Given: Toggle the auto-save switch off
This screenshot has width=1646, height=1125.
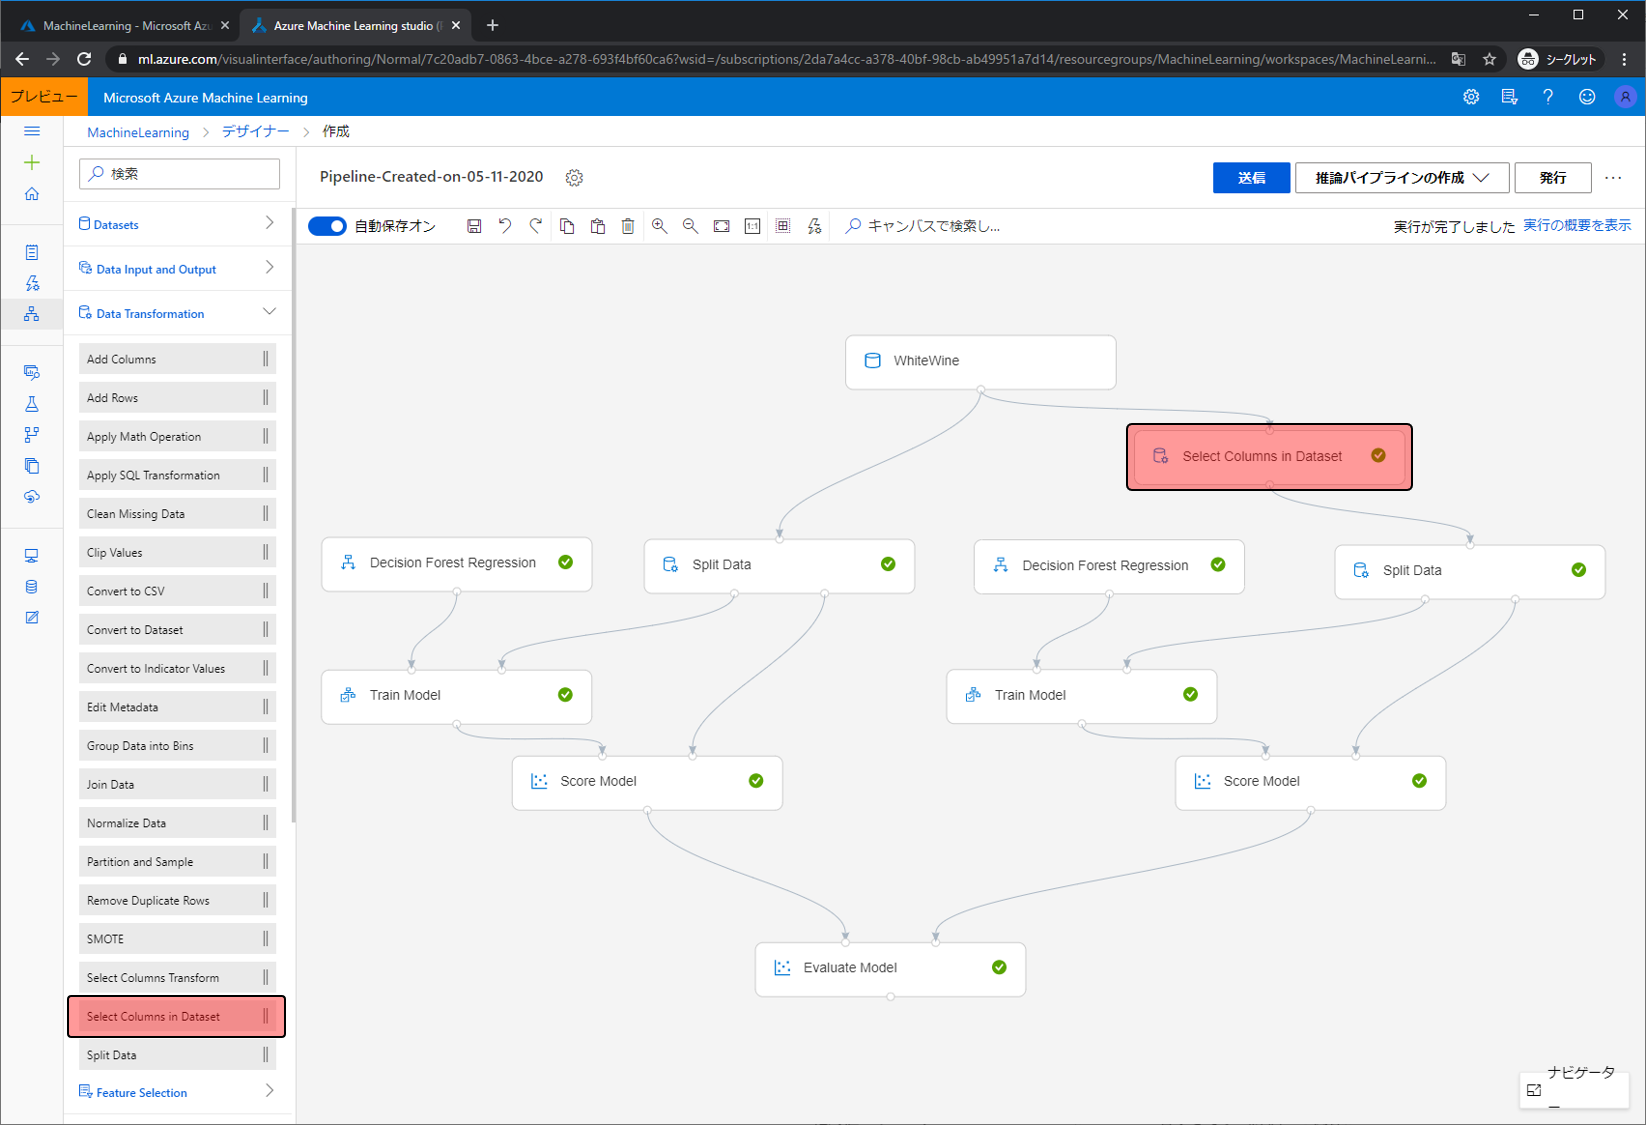Looking at the screenshot, I should [x=327, y=226].
